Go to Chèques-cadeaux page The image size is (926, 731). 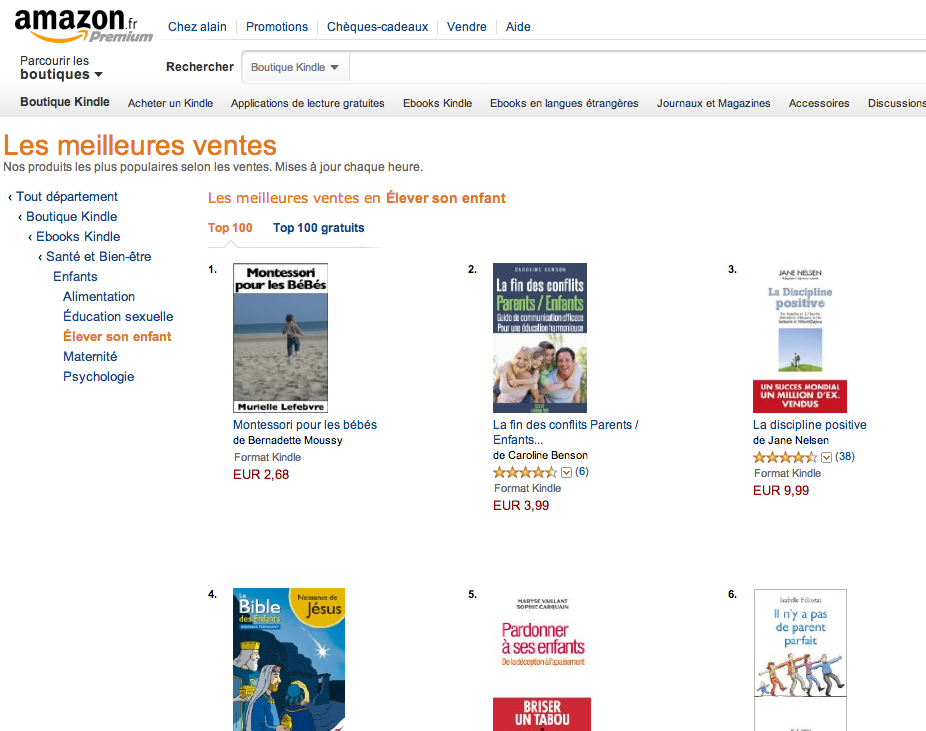377,27
